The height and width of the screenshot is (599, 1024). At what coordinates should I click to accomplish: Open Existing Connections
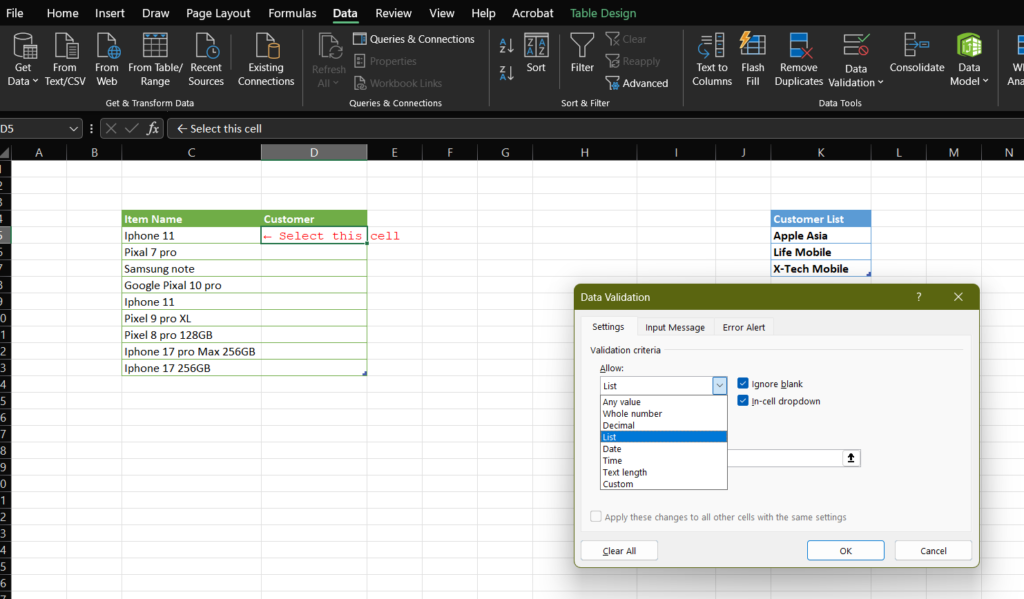tap(266, 46)
